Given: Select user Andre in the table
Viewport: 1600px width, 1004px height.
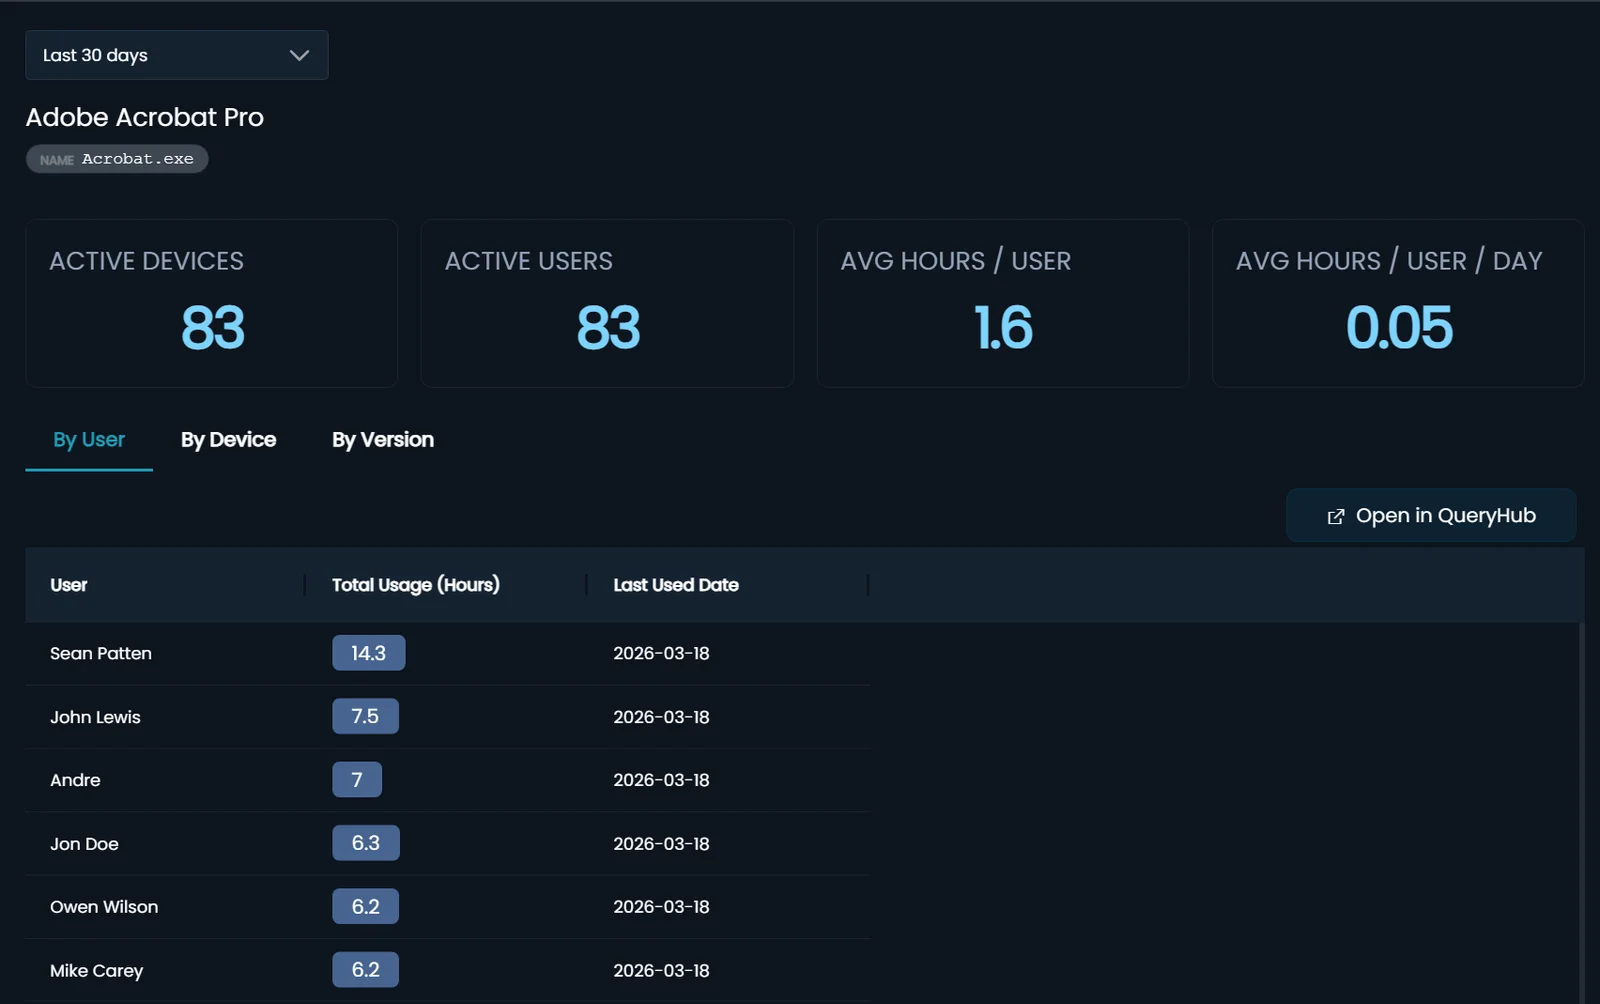Looking at the screenshot, I should [x=75, y=780].
